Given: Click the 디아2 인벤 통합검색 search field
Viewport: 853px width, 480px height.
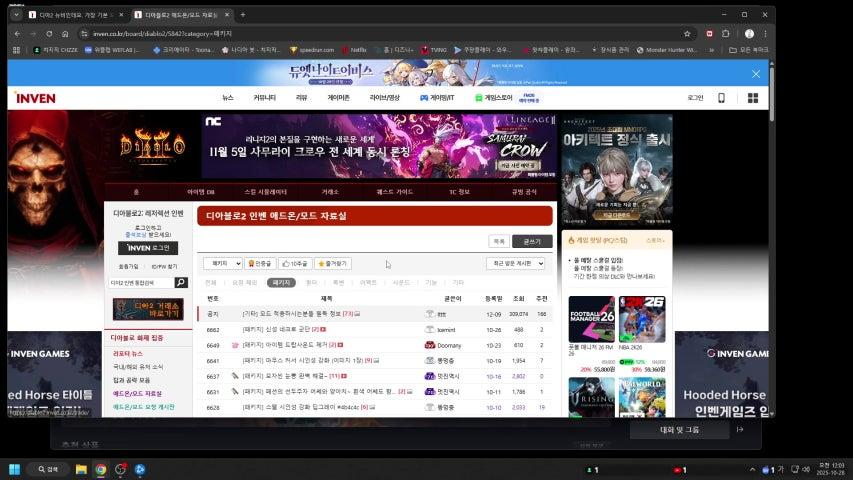Looking at the screenshot, I should [141, 283].
